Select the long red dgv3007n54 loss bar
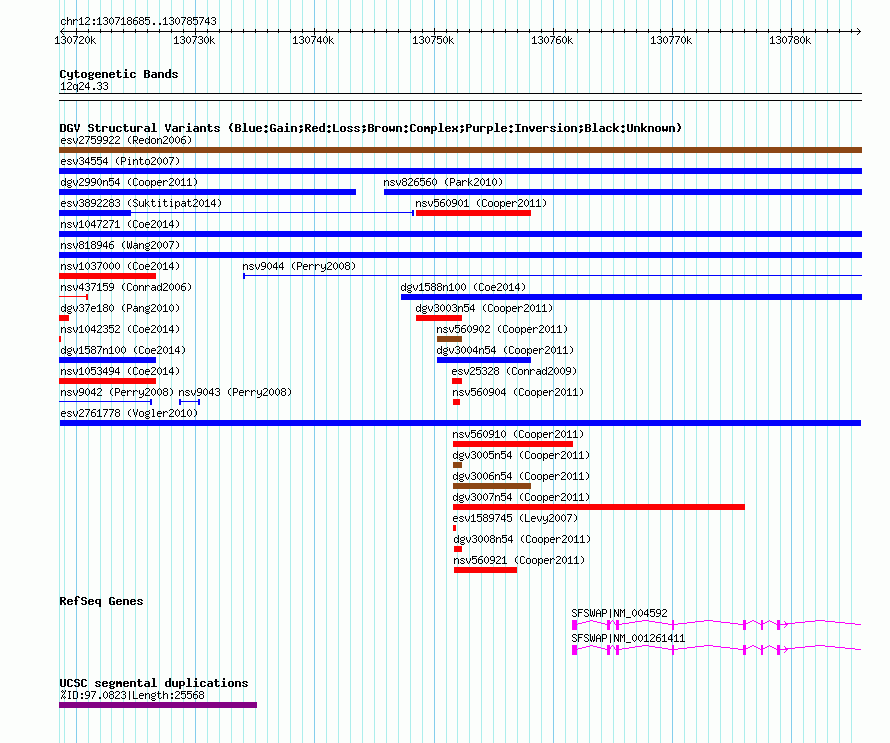Screen dimensions: 890x743 [599, 507]
